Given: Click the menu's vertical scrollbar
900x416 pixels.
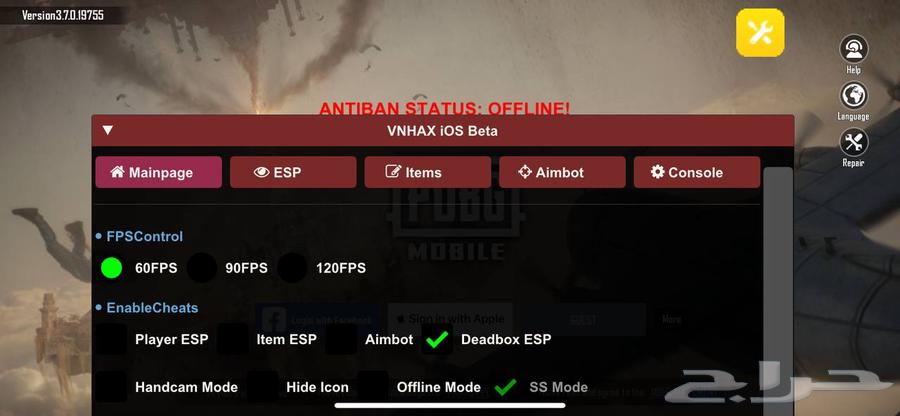Looking at the screenshot, I should click(x=778, y=290).
